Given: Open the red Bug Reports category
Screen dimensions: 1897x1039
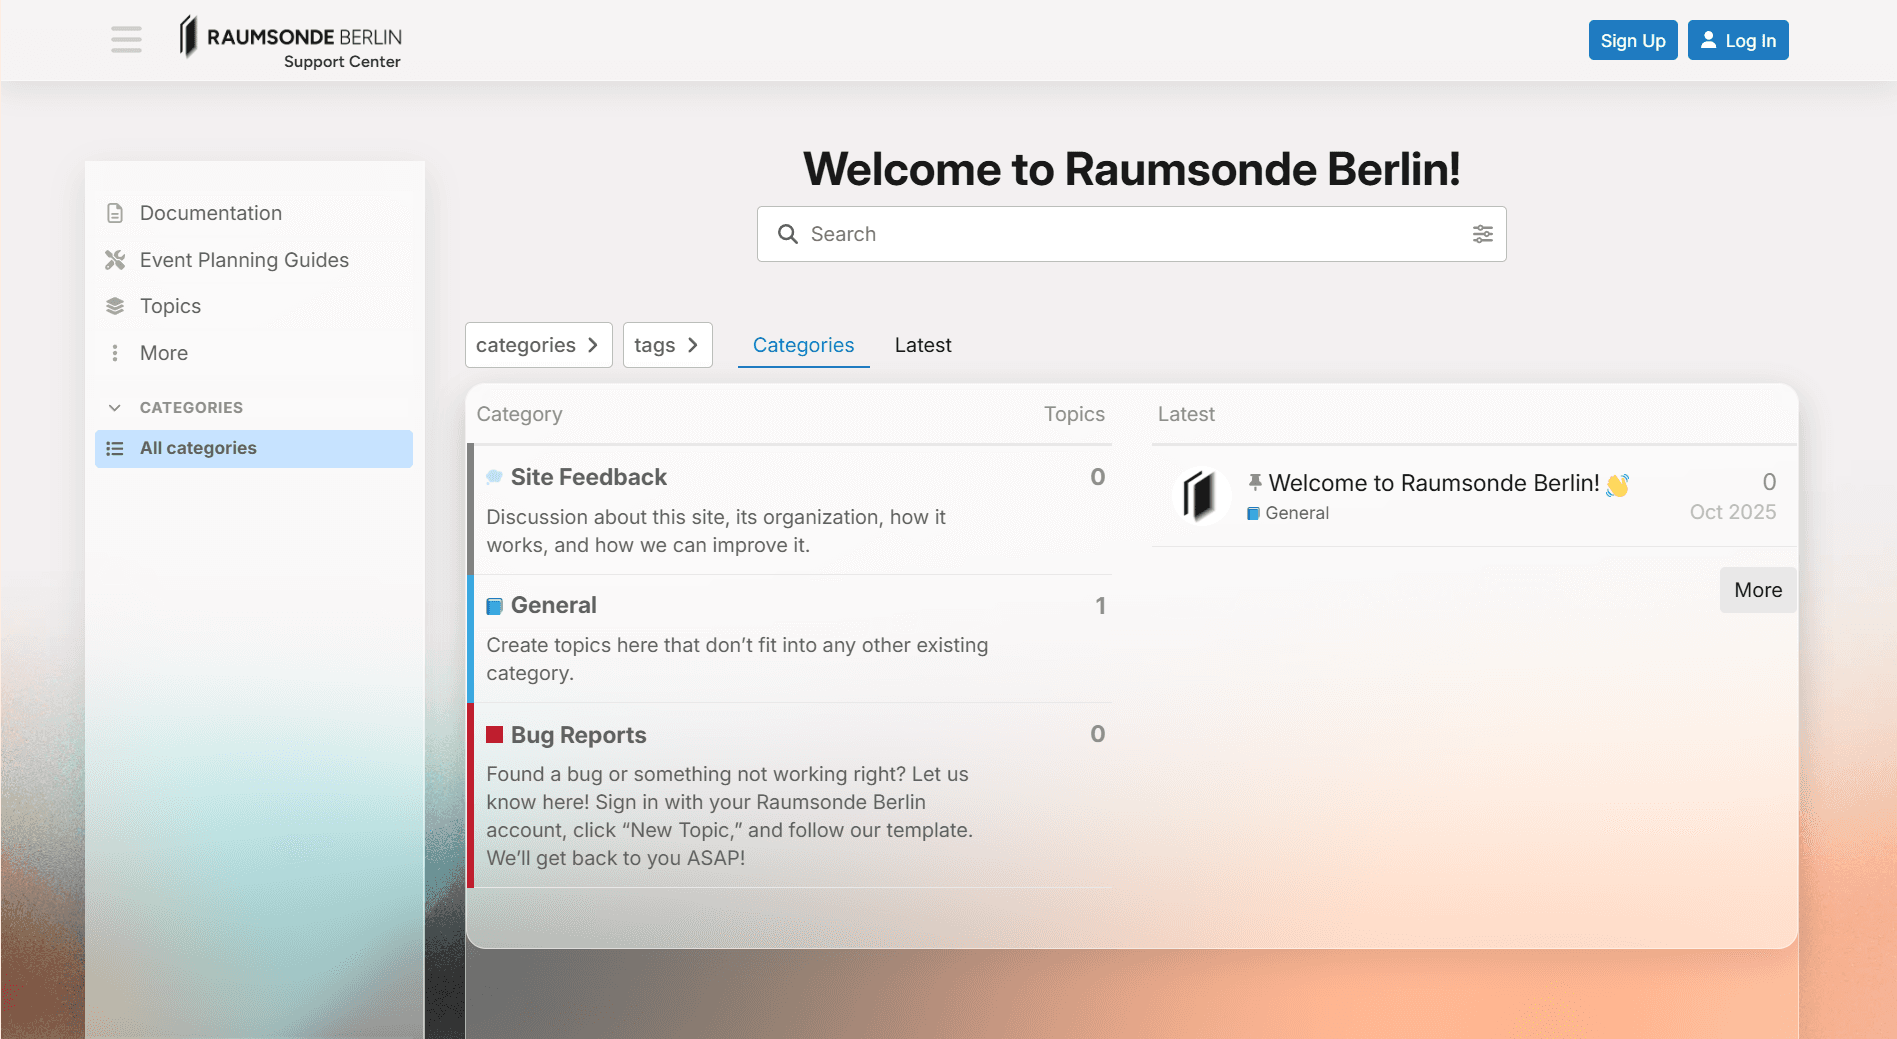Looking at the screenshot, I should tap(578, 735).
